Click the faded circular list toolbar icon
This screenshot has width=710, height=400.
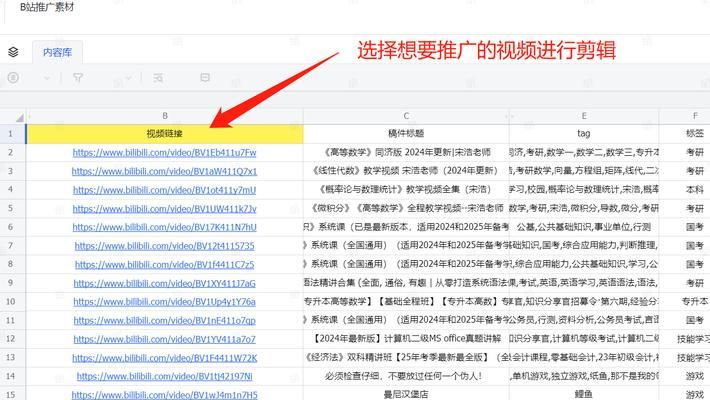(13, 78)
